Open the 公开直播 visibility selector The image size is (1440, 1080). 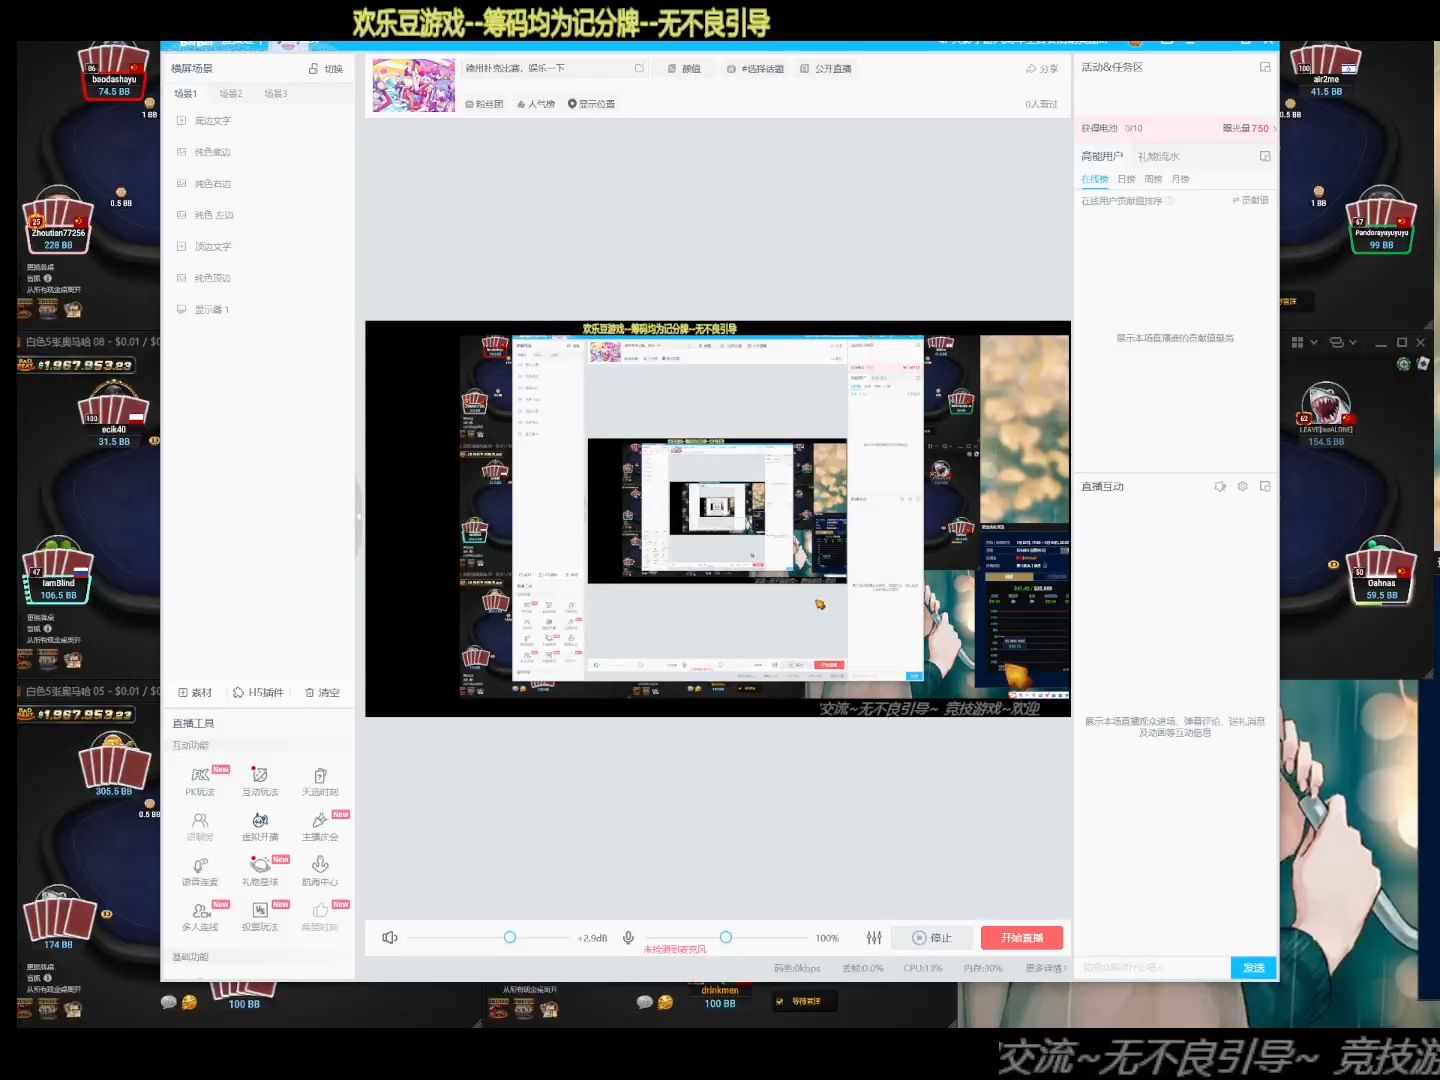point(826,69)
